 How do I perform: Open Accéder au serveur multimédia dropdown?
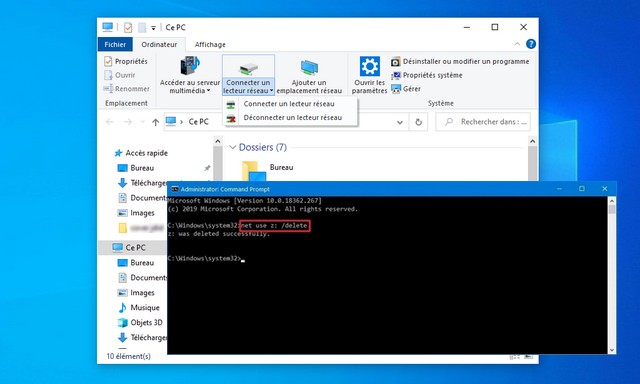pos(190,75)
